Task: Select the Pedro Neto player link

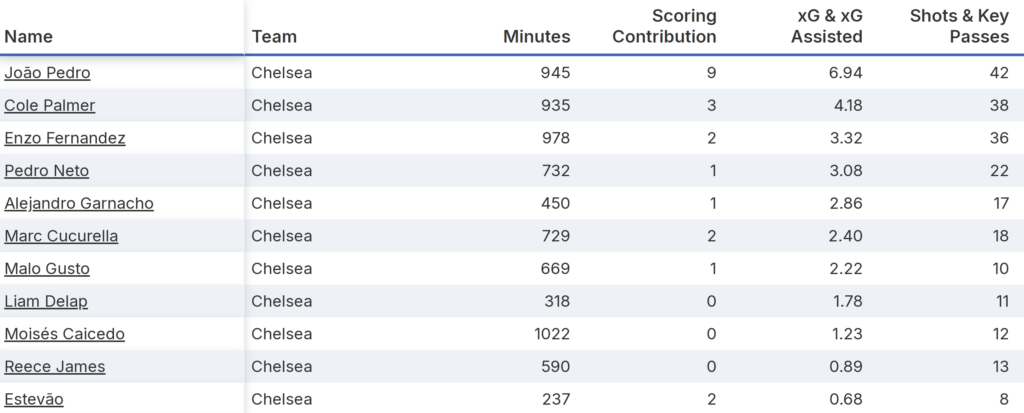Action: (47, 171)
